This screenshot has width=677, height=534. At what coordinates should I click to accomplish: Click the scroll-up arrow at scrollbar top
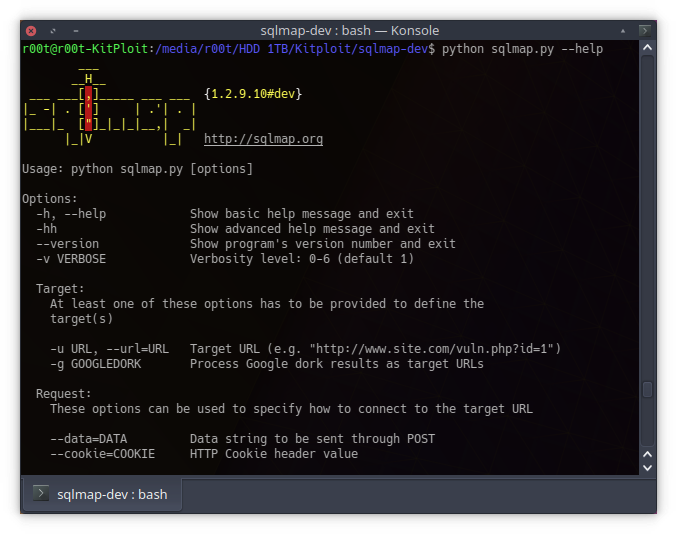pyautogui.click(x=647, y=47)
